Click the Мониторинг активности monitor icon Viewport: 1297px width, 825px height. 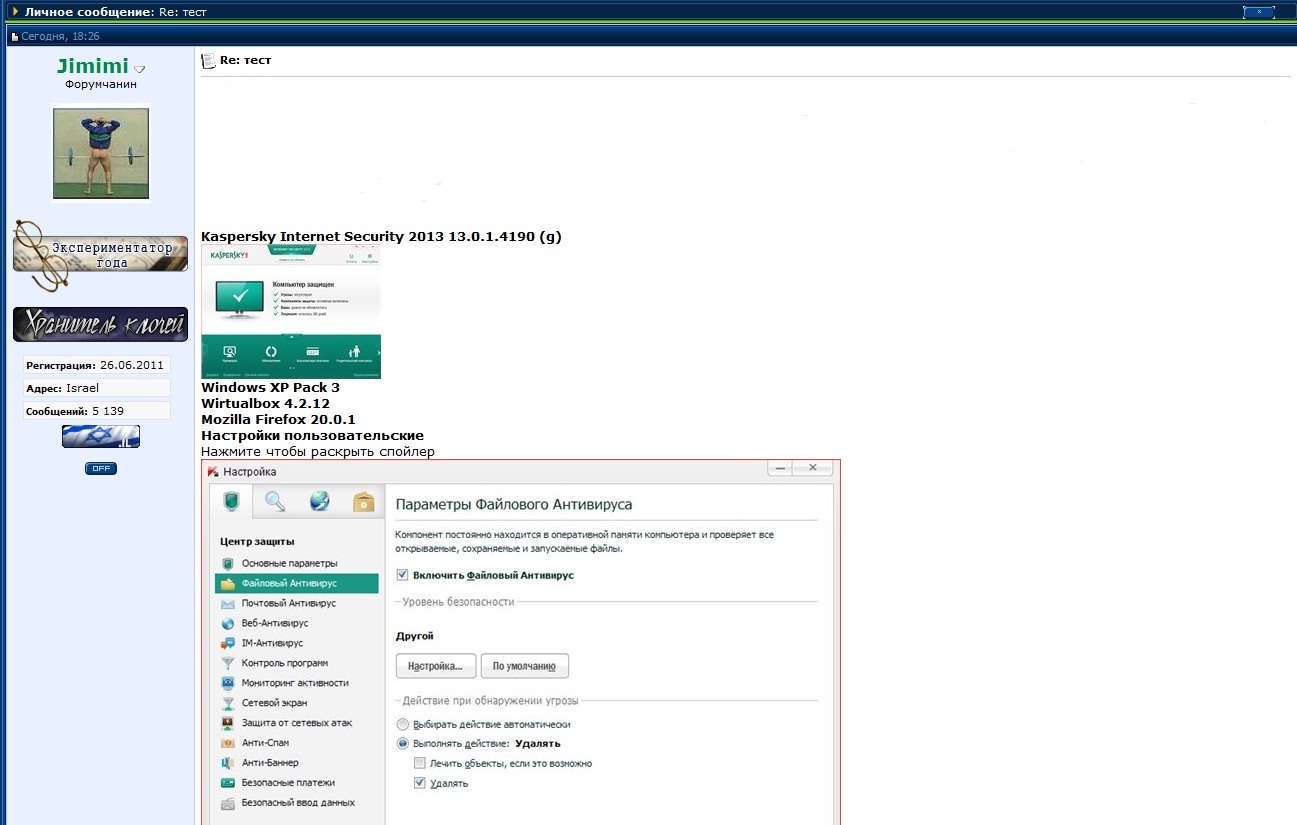[x=227, y=683]
